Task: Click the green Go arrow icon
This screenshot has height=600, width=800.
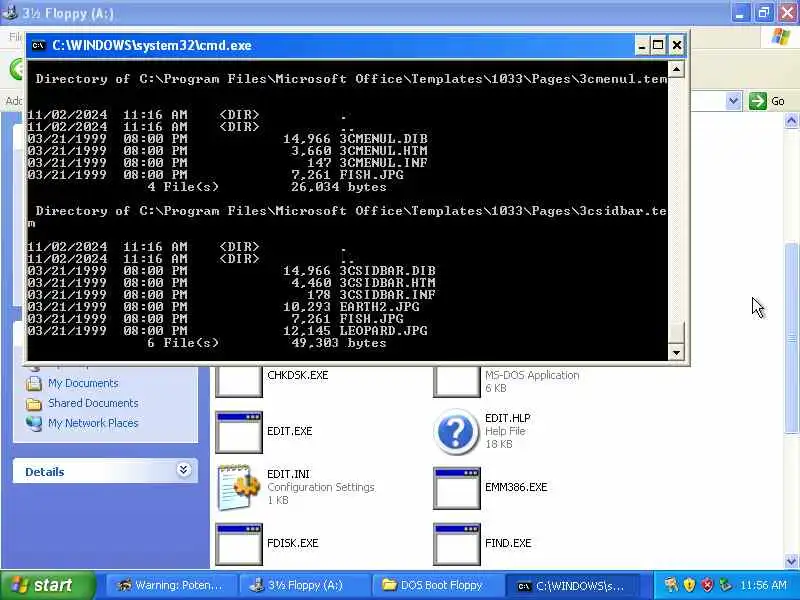Action: [x=758, y=101]
